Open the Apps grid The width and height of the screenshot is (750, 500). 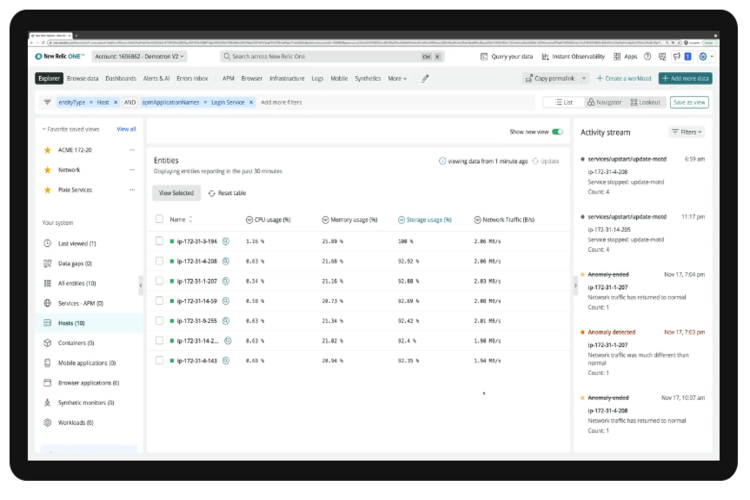click(x=625, y=56)
